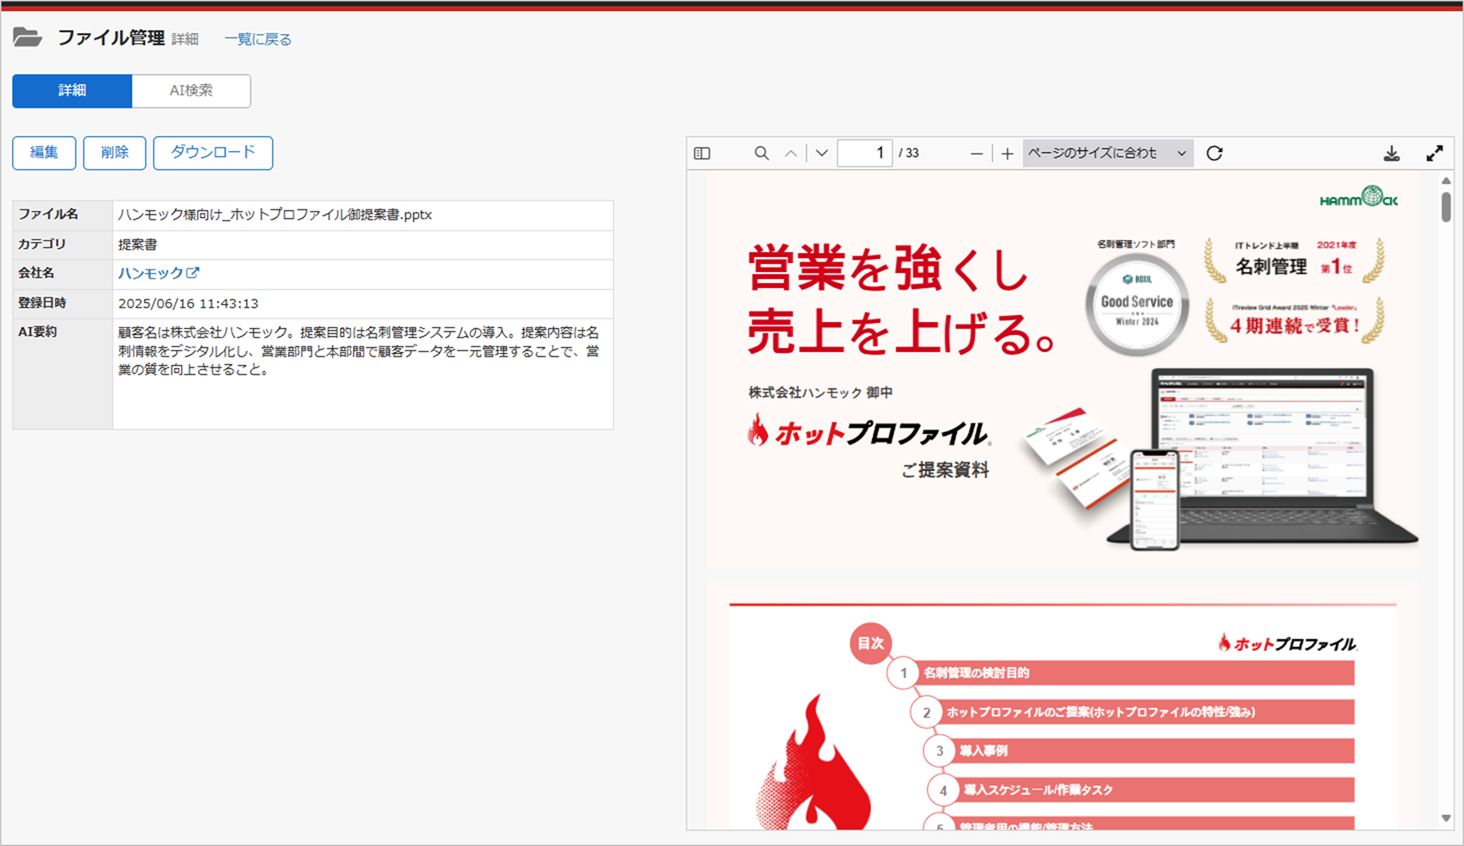Click the HAMMOCK logo on the cover slide

1359,198
